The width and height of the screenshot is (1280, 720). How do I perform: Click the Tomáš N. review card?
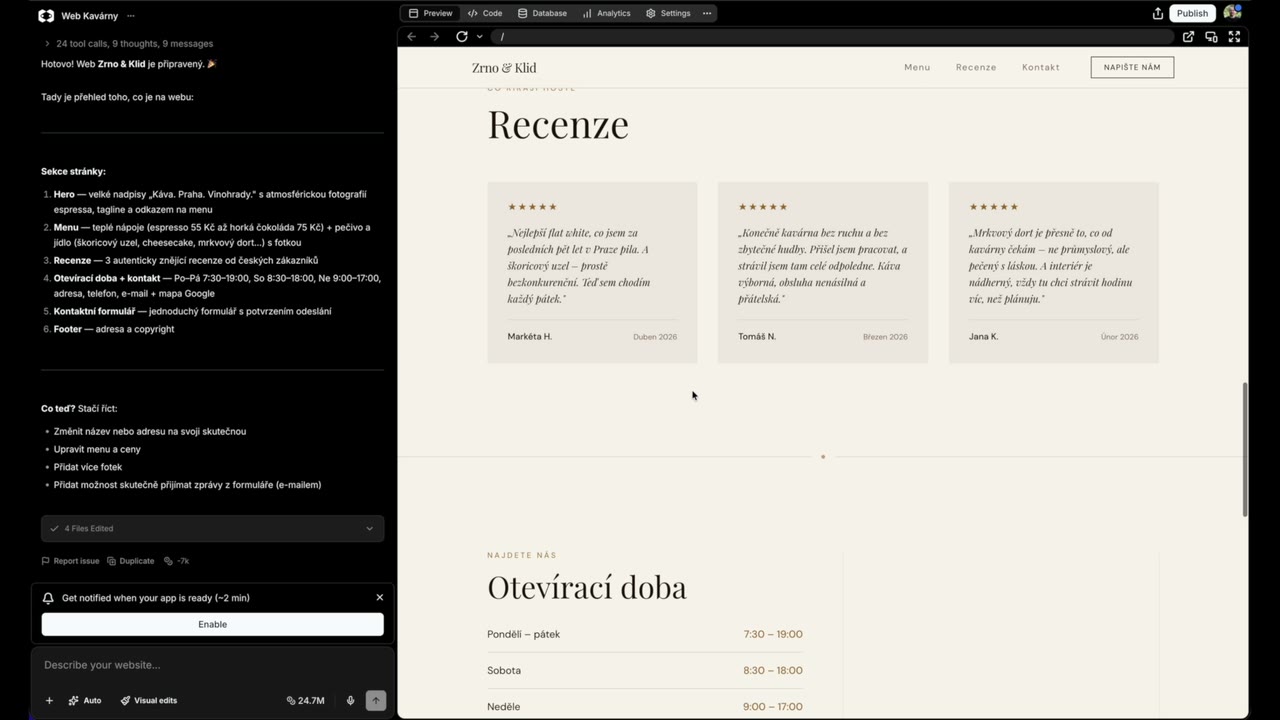click(823, 272)
